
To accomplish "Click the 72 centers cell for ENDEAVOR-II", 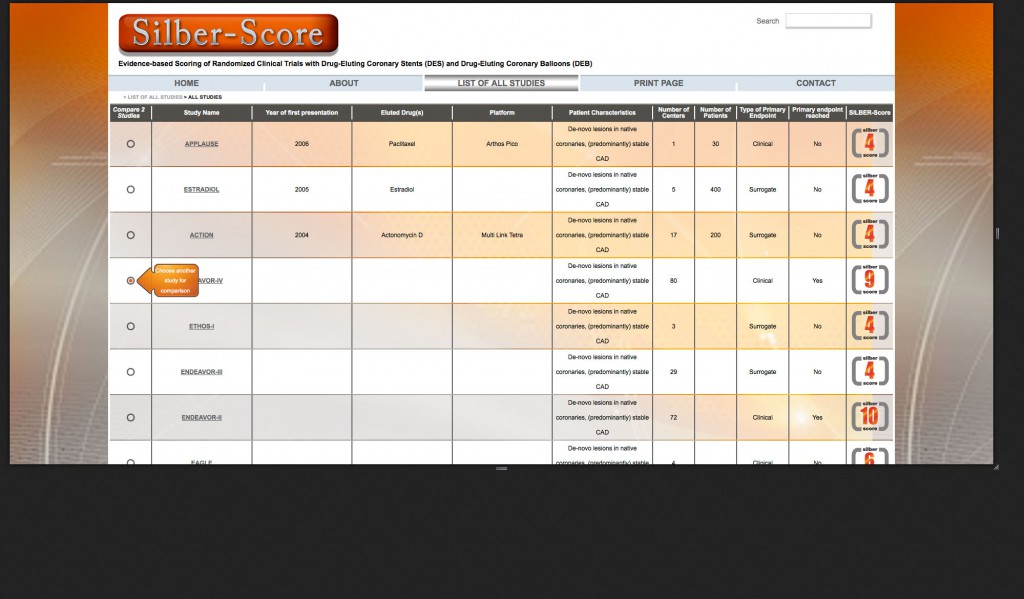I will pyautogui.click(x=673, y=417).
